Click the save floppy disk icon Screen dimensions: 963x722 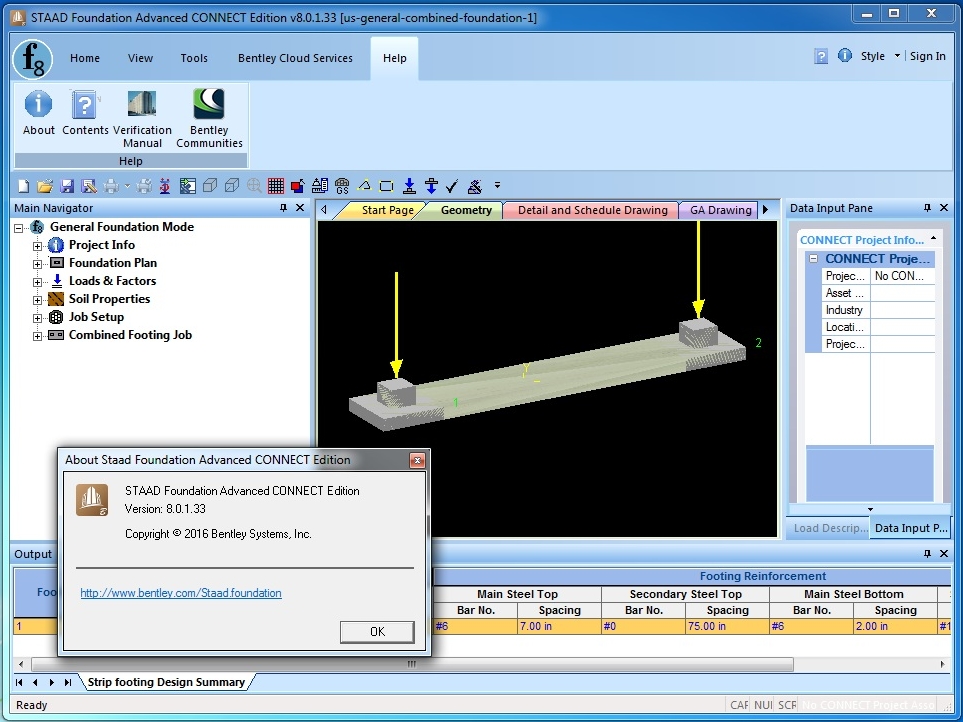pyautogui.click(x=68, y=185)
